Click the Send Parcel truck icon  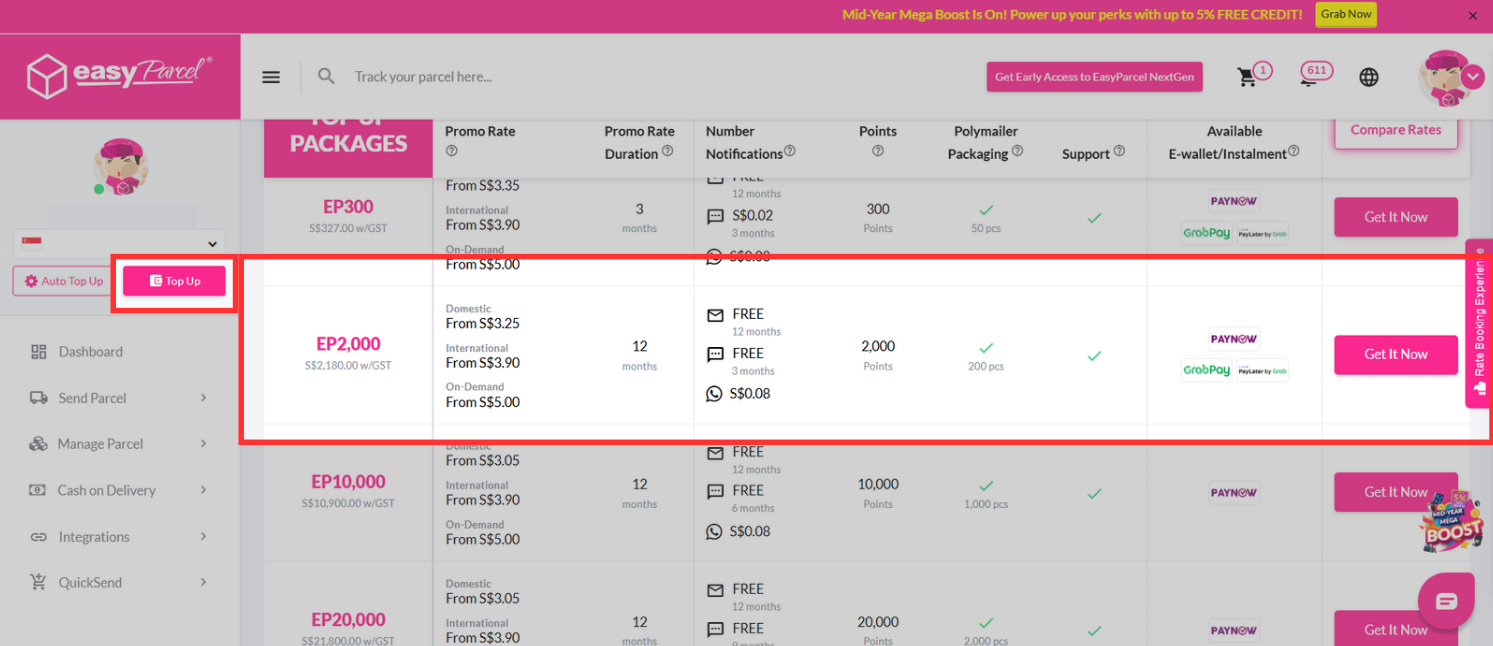point(39,398)
